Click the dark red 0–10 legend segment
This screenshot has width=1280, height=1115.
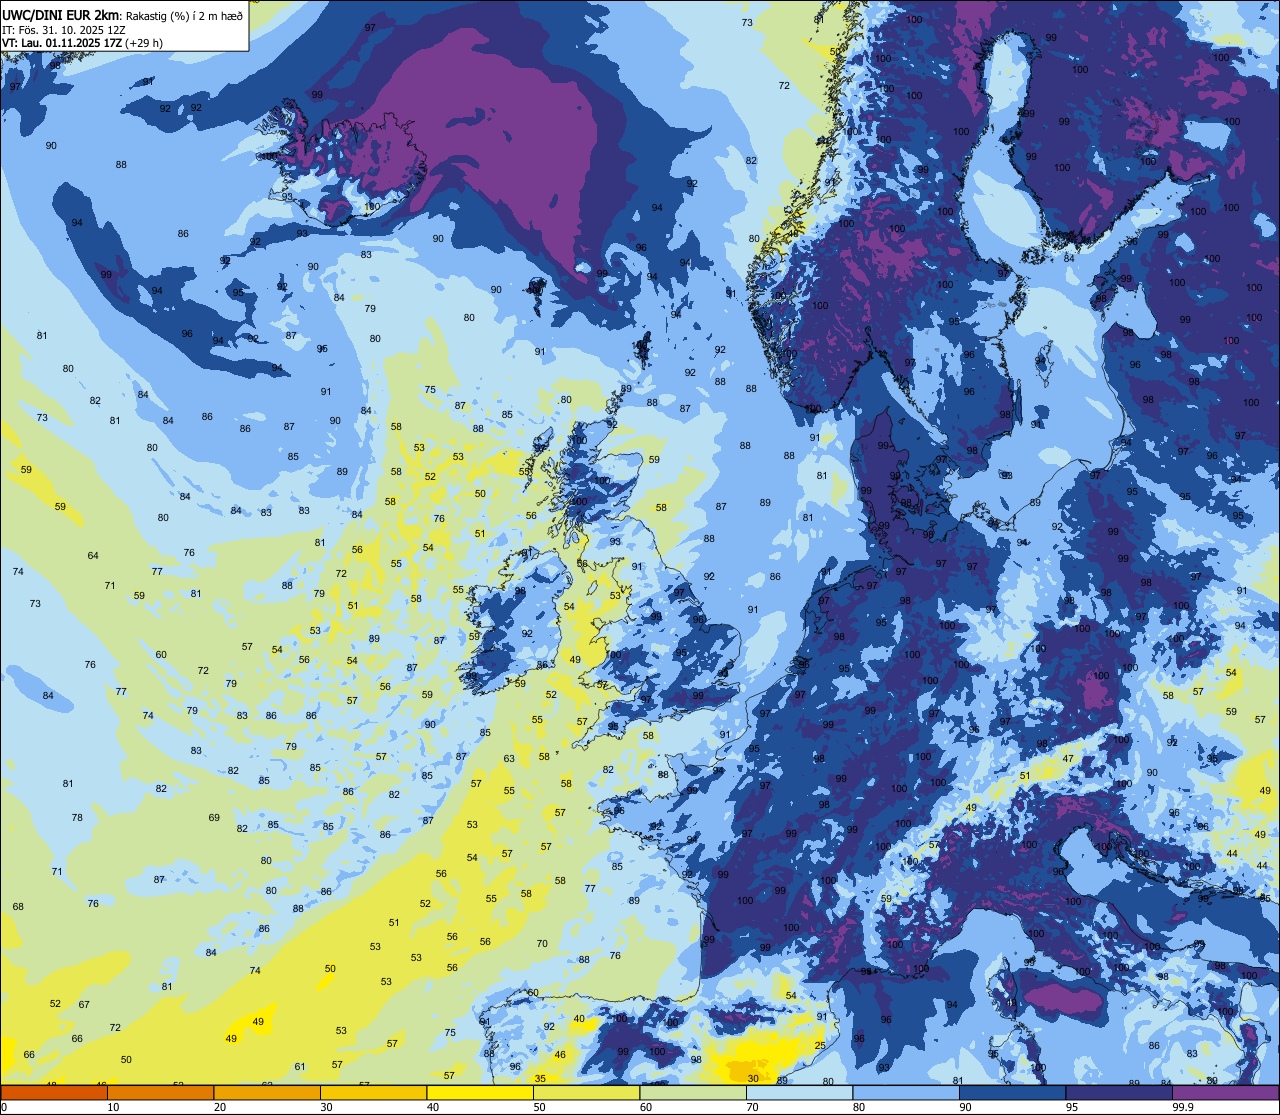tap(54, 1093)
